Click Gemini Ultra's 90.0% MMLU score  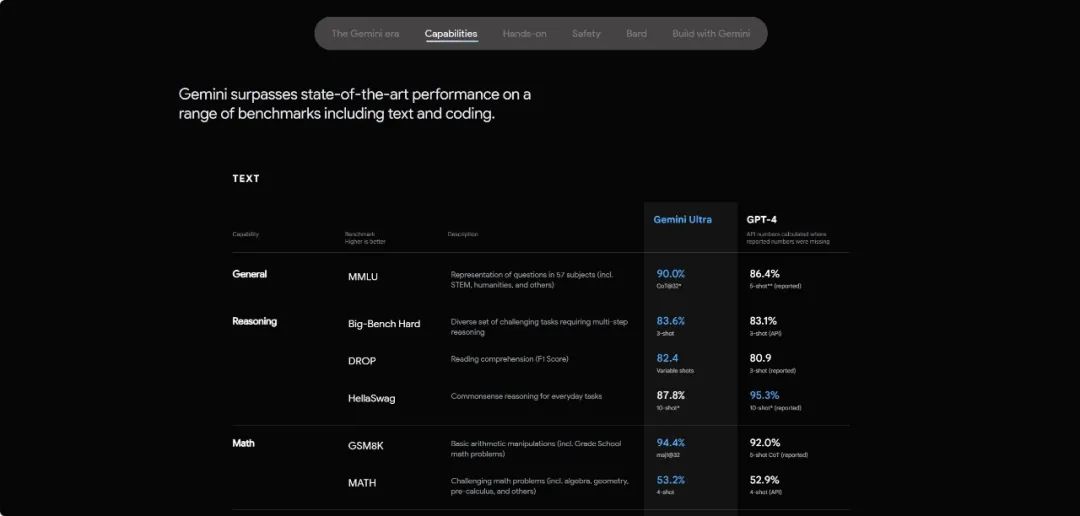(671, 273)
